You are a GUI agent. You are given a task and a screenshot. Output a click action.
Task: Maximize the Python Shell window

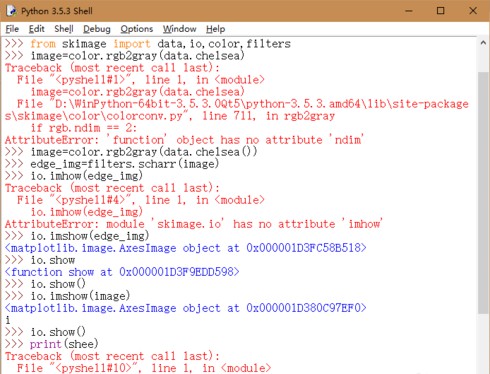(440, 11)
